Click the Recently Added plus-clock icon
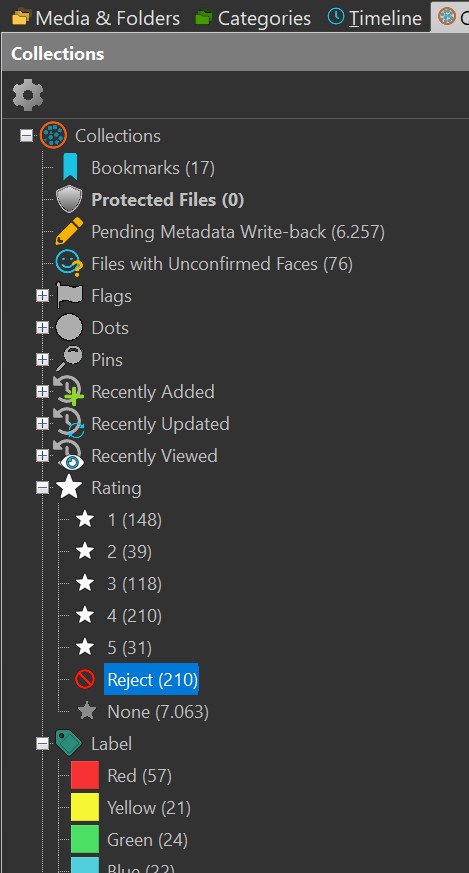The height and width of the screenshot is (873, 469). click(x=68, y=391)
